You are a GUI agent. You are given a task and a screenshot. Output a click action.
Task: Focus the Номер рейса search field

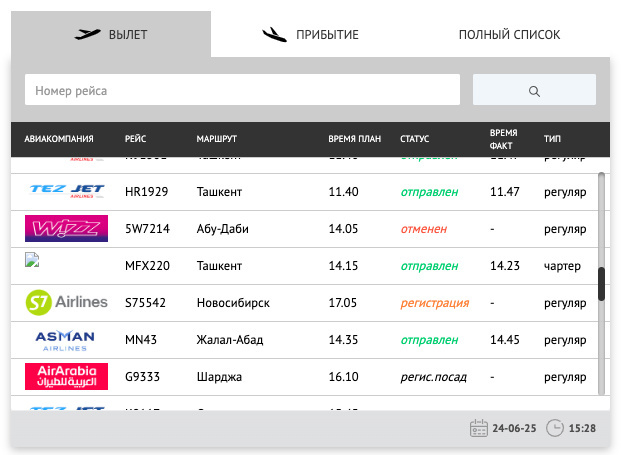point(242,90)
